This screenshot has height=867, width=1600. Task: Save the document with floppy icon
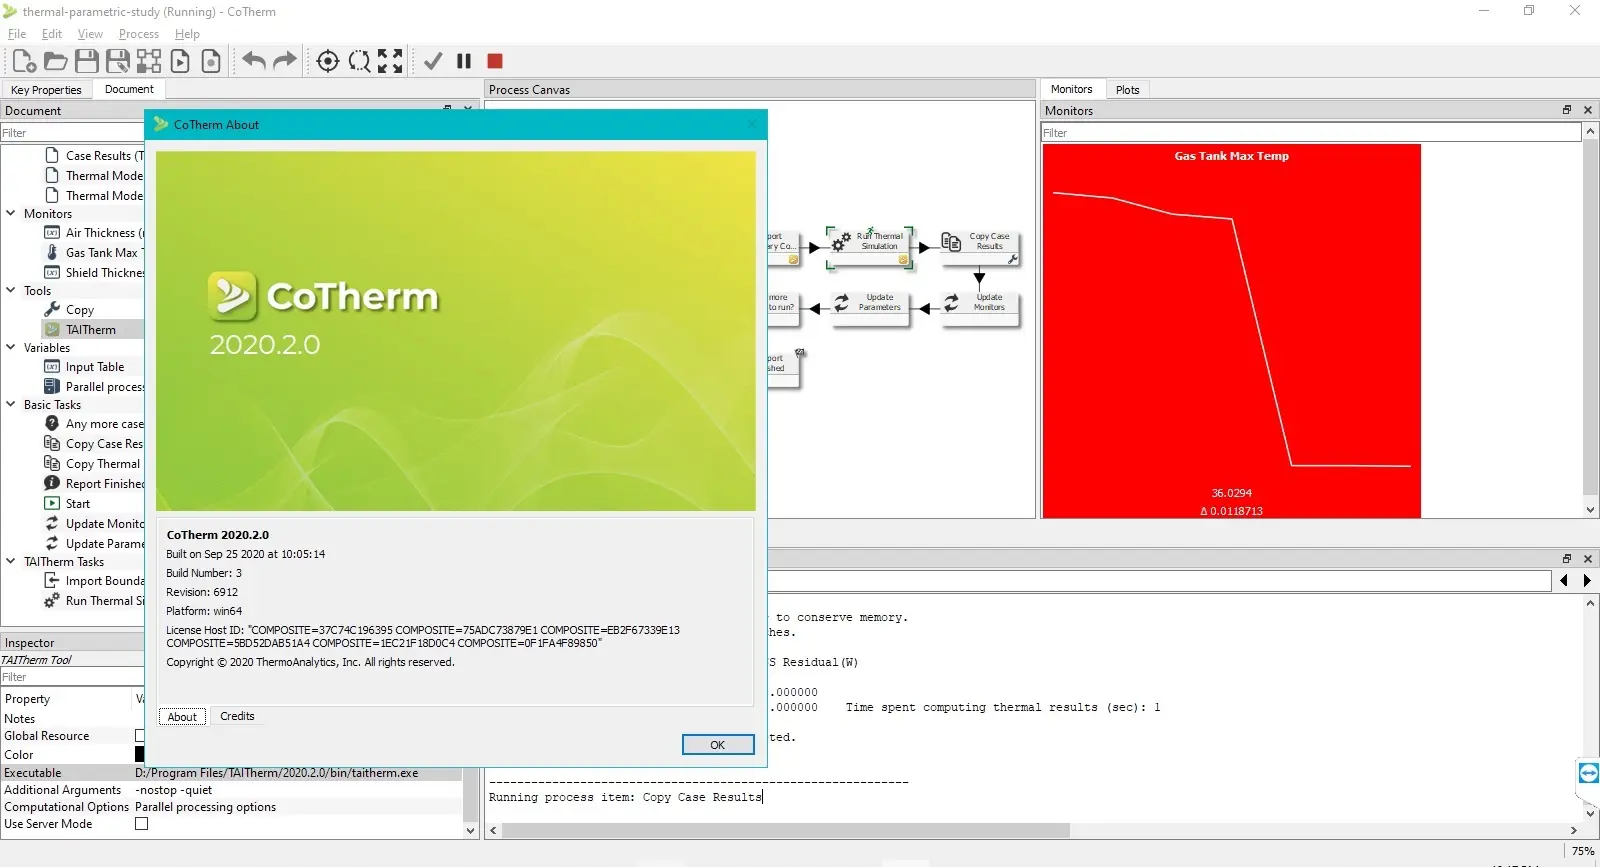pos(87,61)
